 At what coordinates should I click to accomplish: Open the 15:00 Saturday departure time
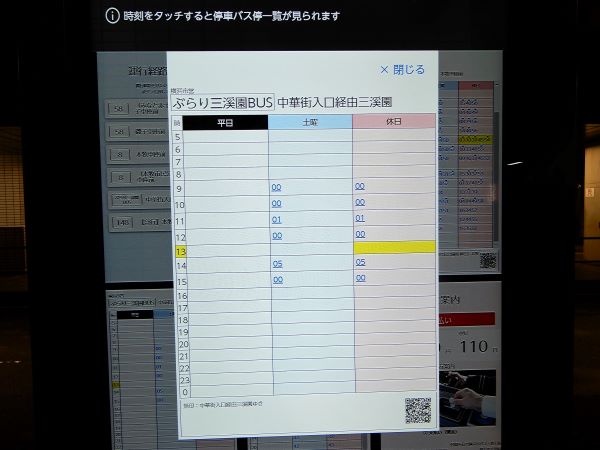pyautogui.click(x=277, y=279)
